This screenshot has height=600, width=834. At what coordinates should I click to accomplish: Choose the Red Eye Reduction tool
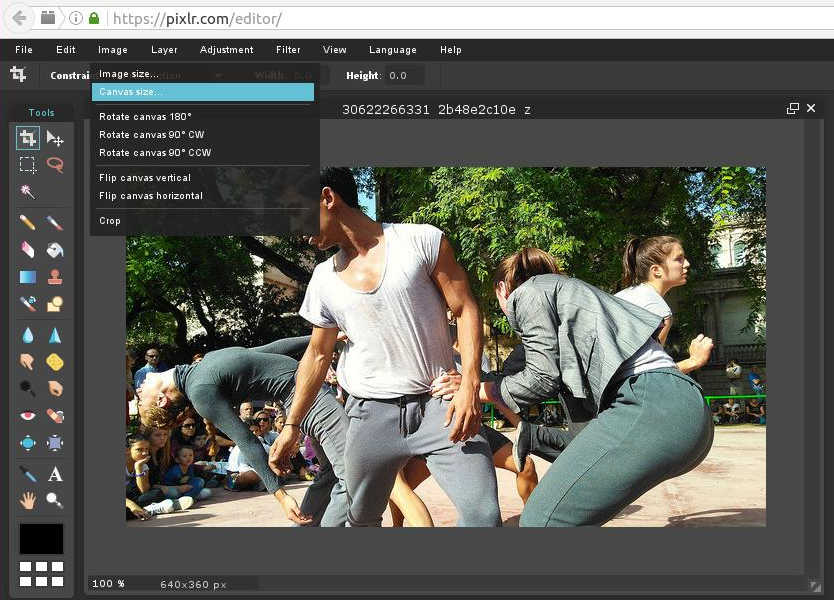point(28,415)
